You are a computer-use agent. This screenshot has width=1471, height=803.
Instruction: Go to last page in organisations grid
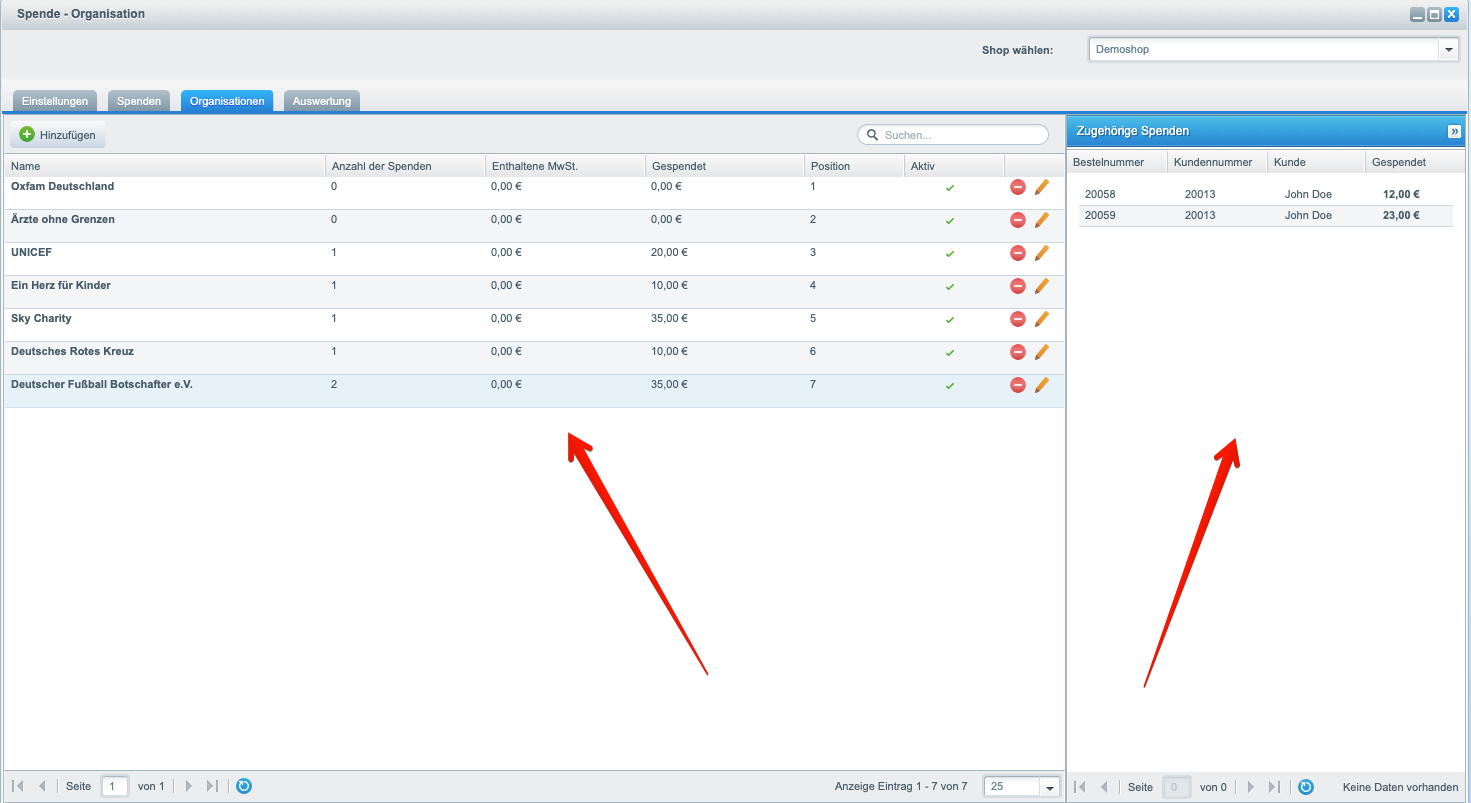click(x=212, y=786)
